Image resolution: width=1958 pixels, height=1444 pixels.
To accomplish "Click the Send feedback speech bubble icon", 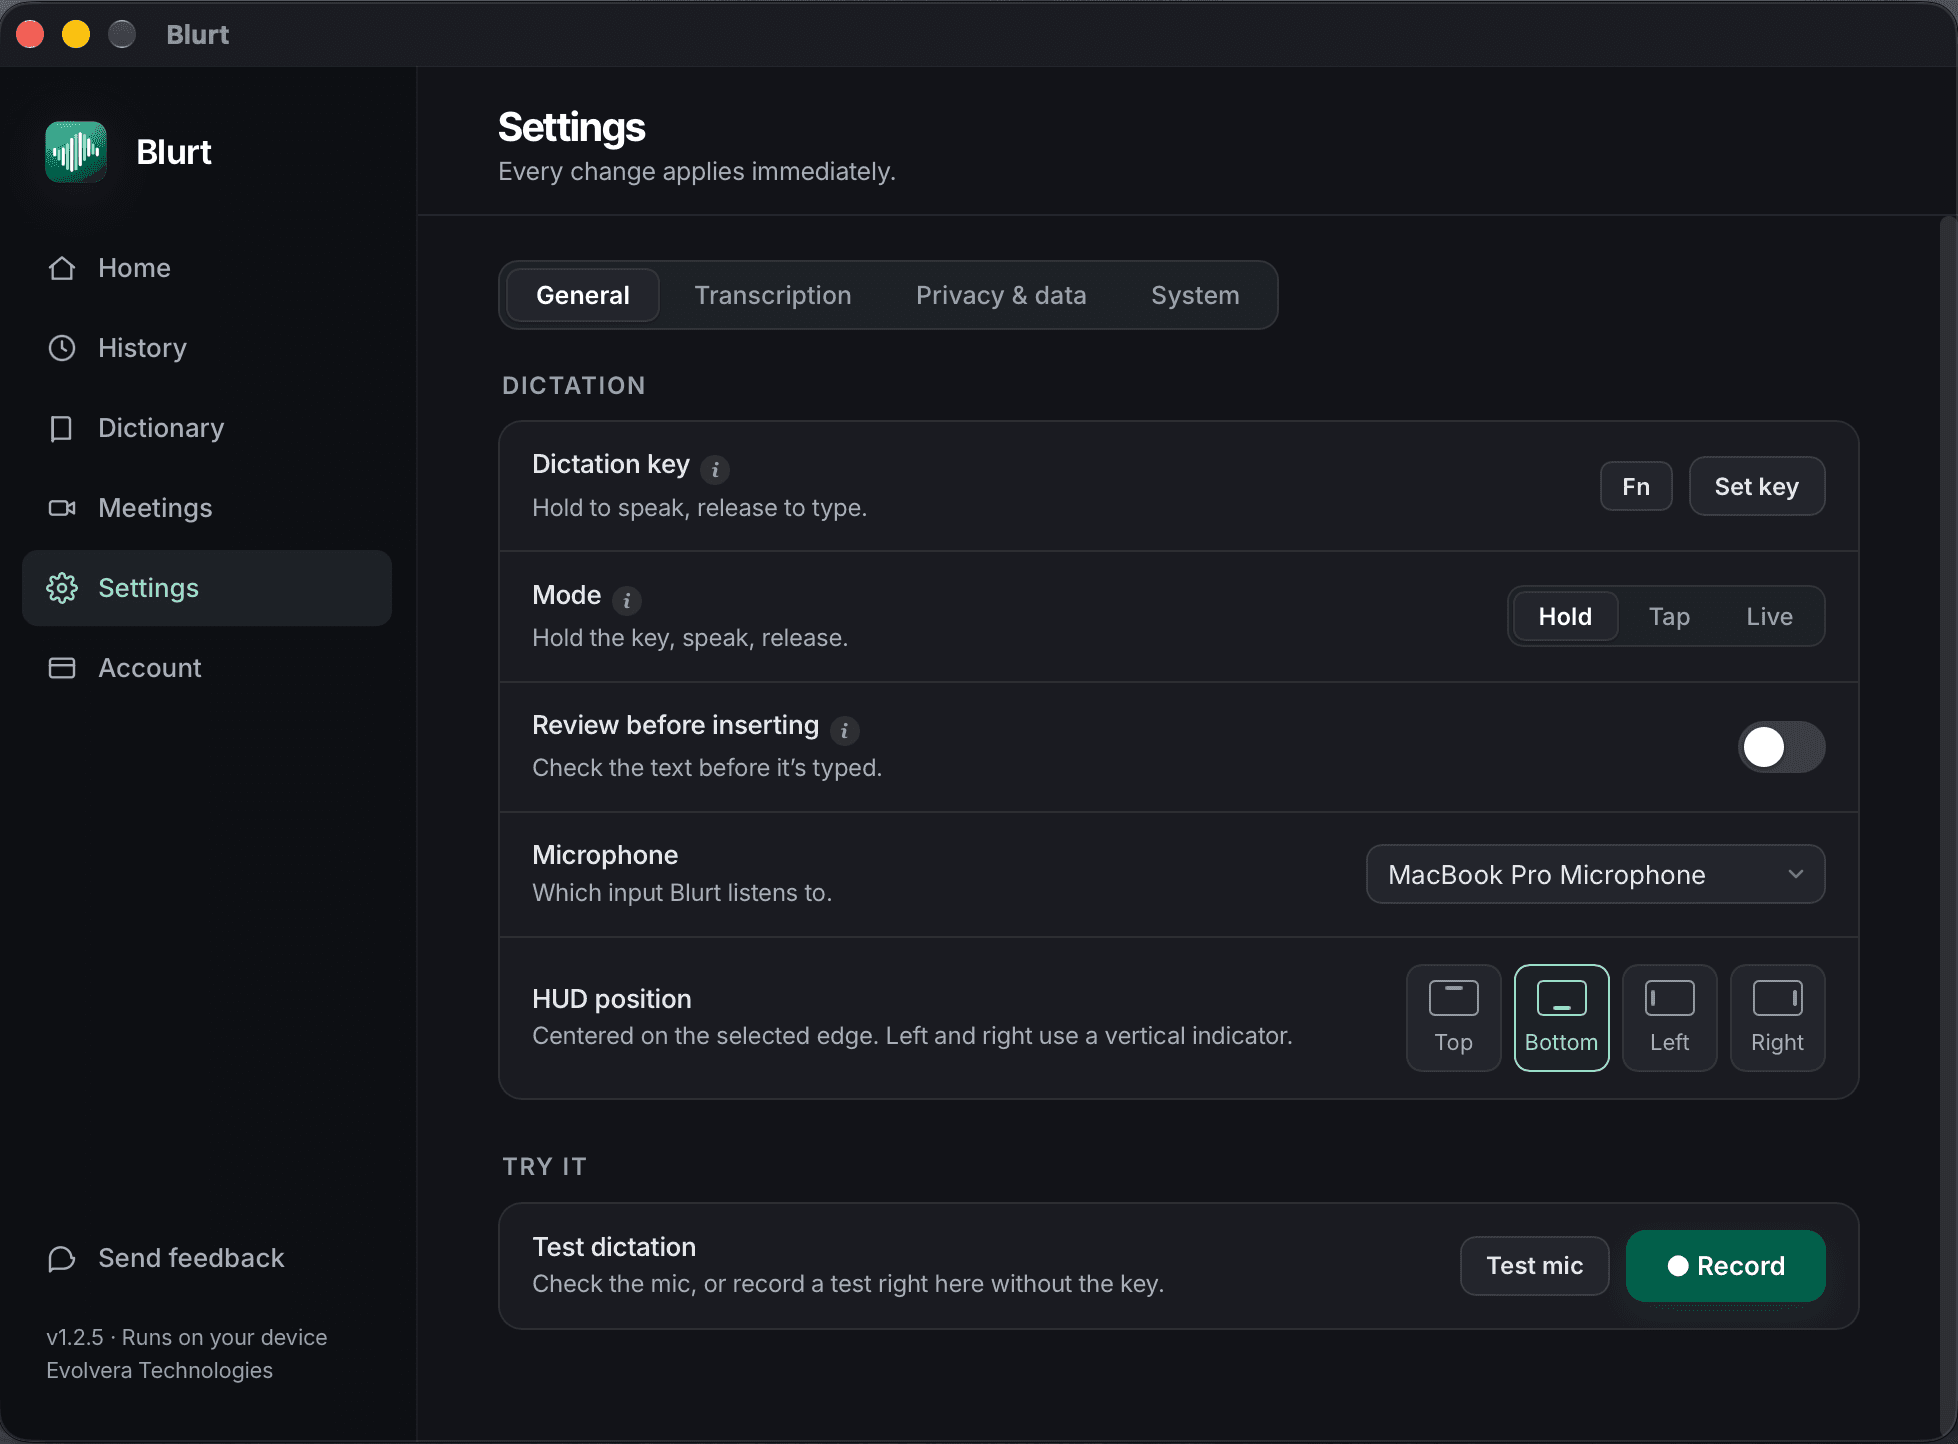I will [x=62, y=1258].
